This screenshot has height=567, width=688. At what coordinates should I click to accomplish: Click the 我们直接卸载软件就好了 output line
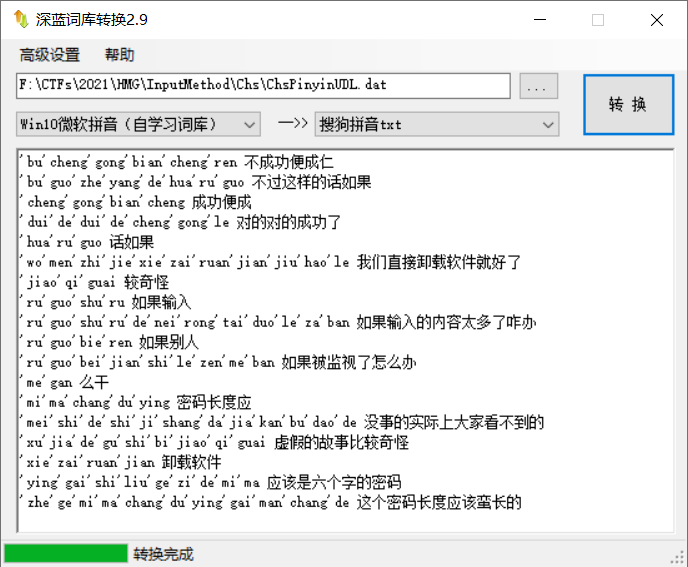pyautogui.click(x=270, y=262)
